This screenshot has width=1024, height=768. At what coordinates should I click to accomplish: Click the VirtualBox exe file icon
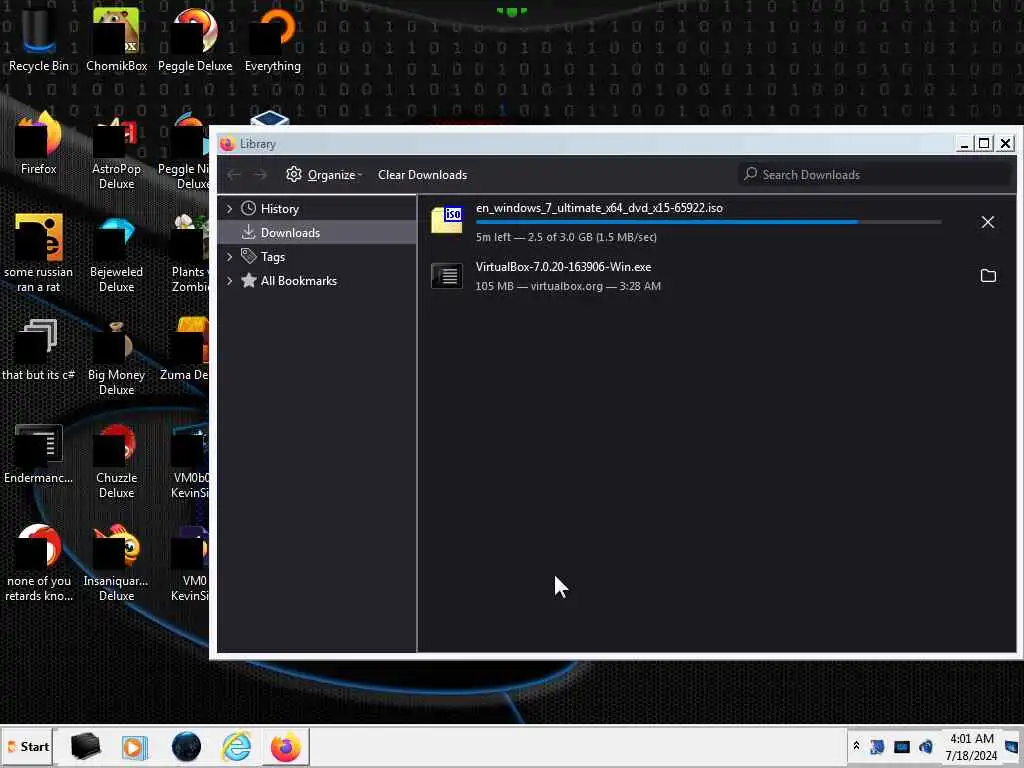447,276
